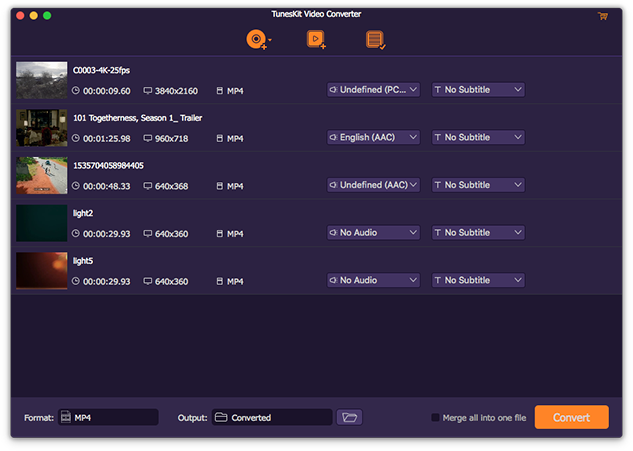Screen dimensions: 633x451
Task: Expand English (AAC) audio track dropdown
Action: click(373, 137)
